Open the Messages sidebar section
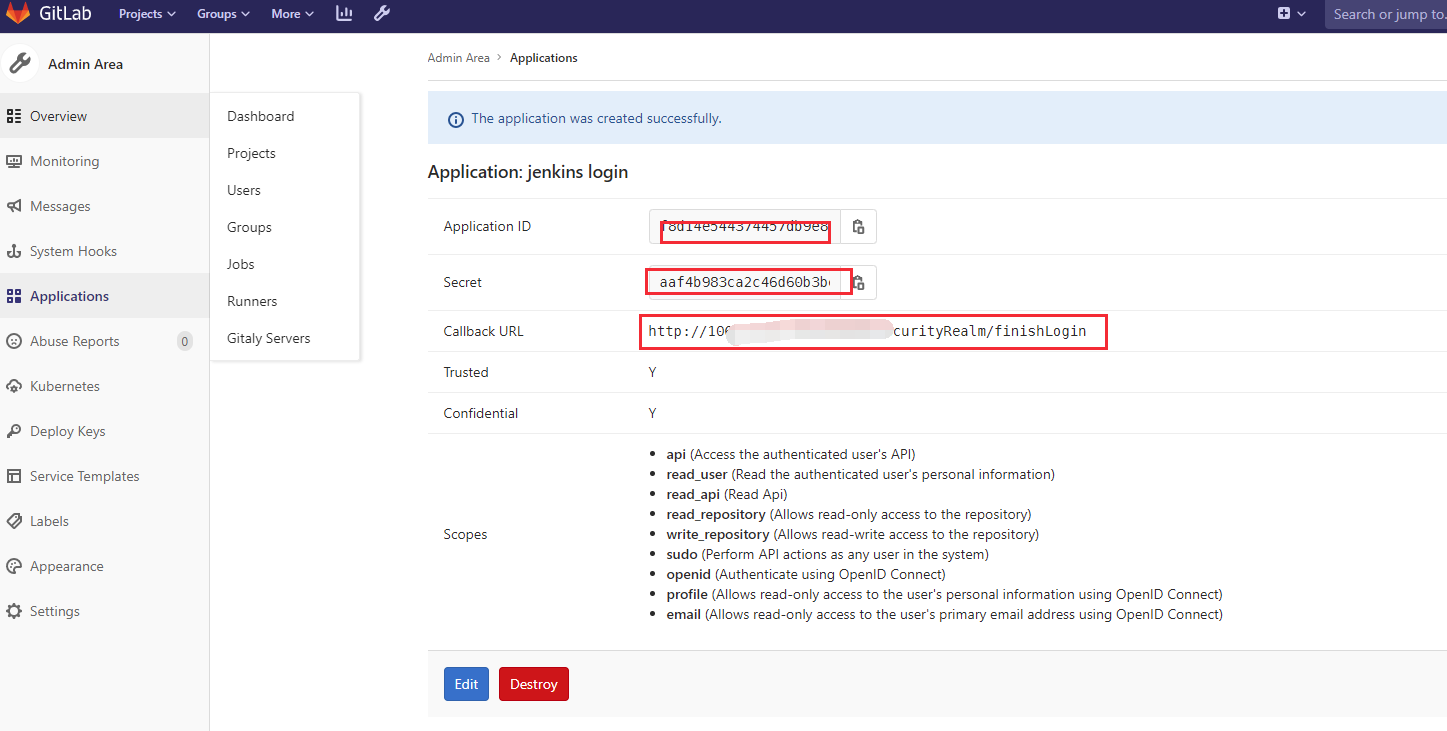This screenshot has width=1447, height=731. [104, 206]
